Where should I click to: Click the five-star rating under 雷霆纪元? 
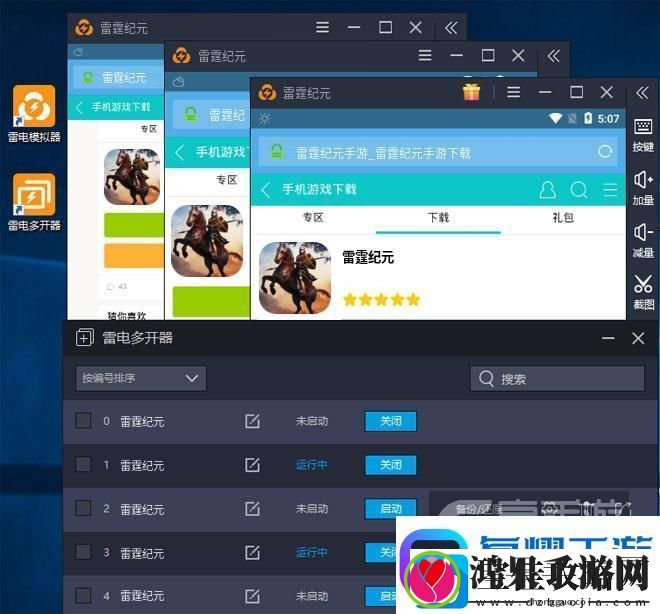[381, 300]
